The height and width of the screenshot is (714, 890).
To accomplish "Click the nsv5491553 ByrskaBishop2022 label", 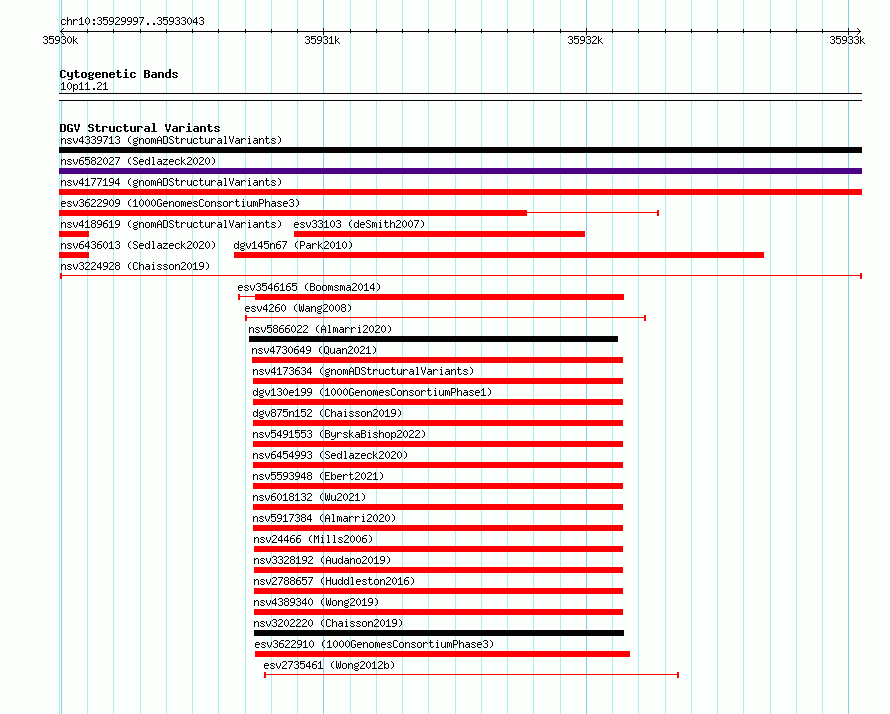I will click(339, 434).
